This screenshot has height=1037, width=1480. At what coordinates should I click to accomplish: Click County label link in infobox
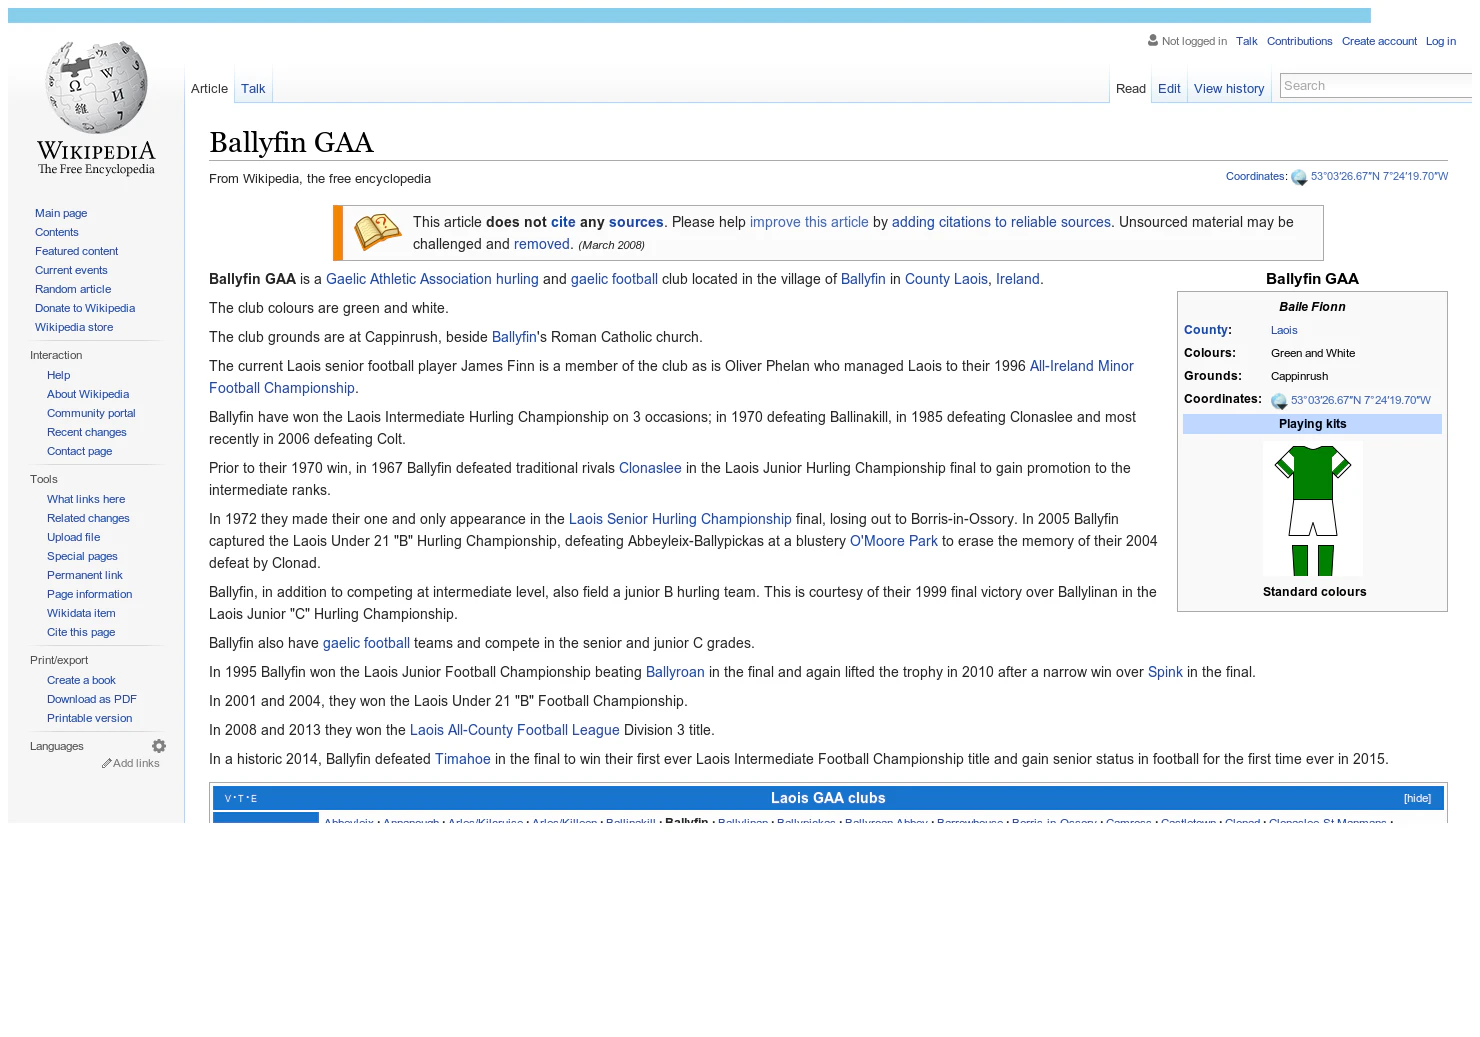point(1206,330)
